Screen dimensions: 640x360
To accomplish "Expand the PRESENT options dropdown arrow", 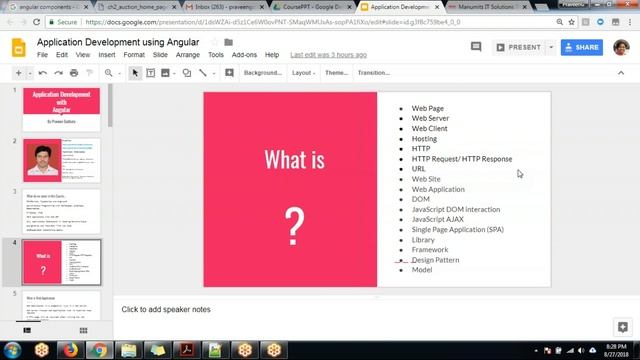I will tap(551, 47).
